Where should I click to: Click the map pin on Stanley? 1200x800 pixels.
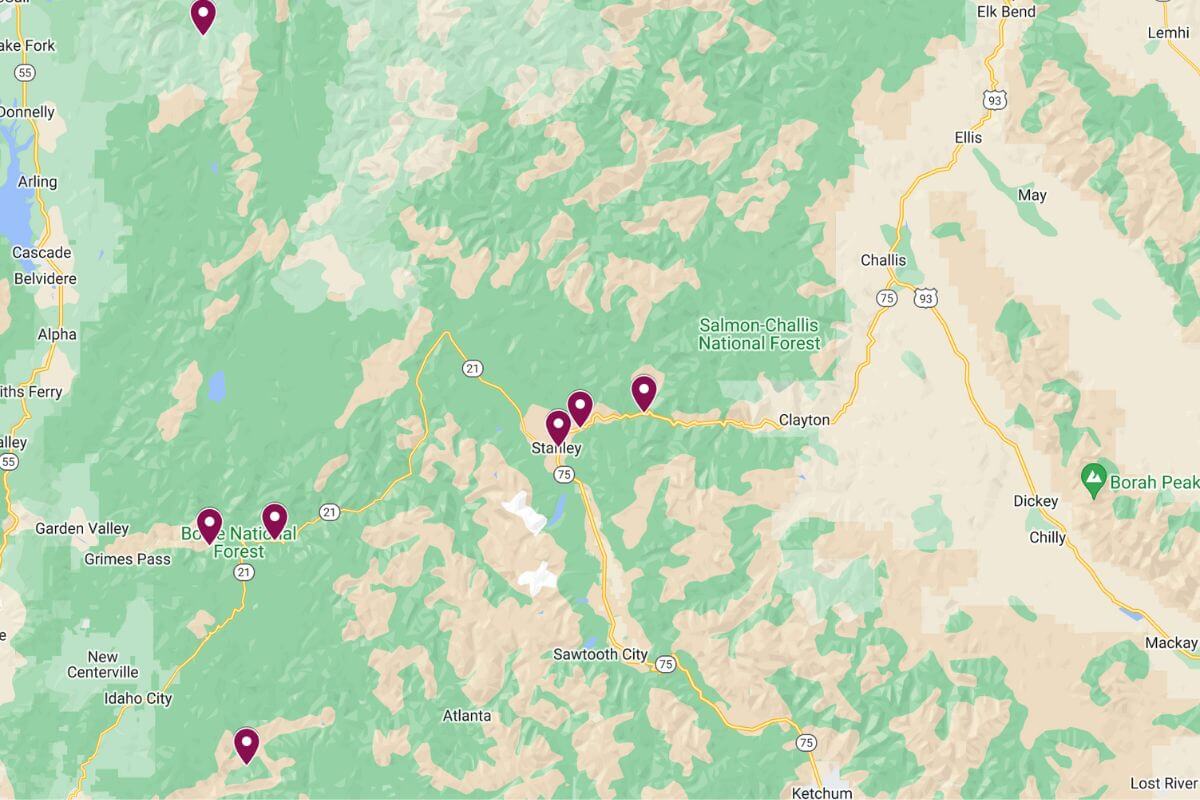(558, 427)
